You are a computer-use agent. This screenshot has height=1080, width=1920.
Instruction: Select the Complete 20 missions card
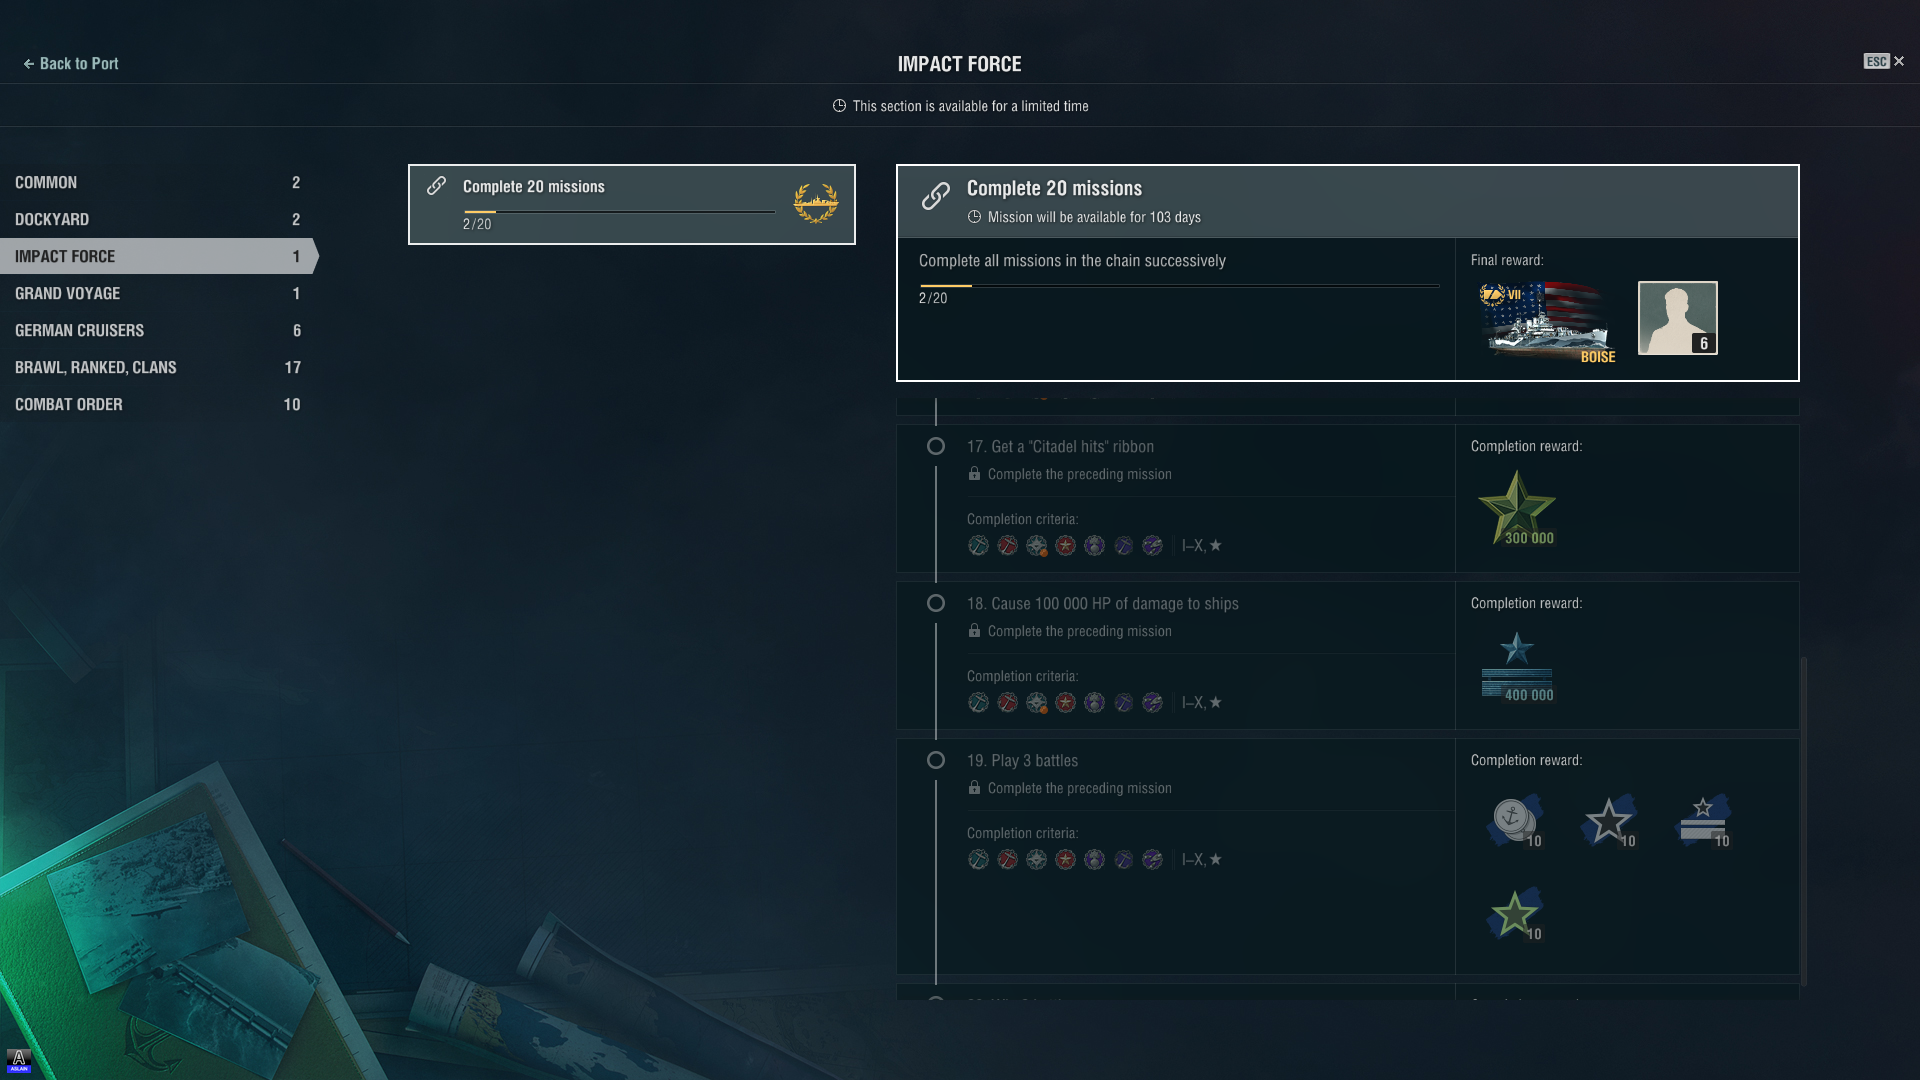pos(632,204)
